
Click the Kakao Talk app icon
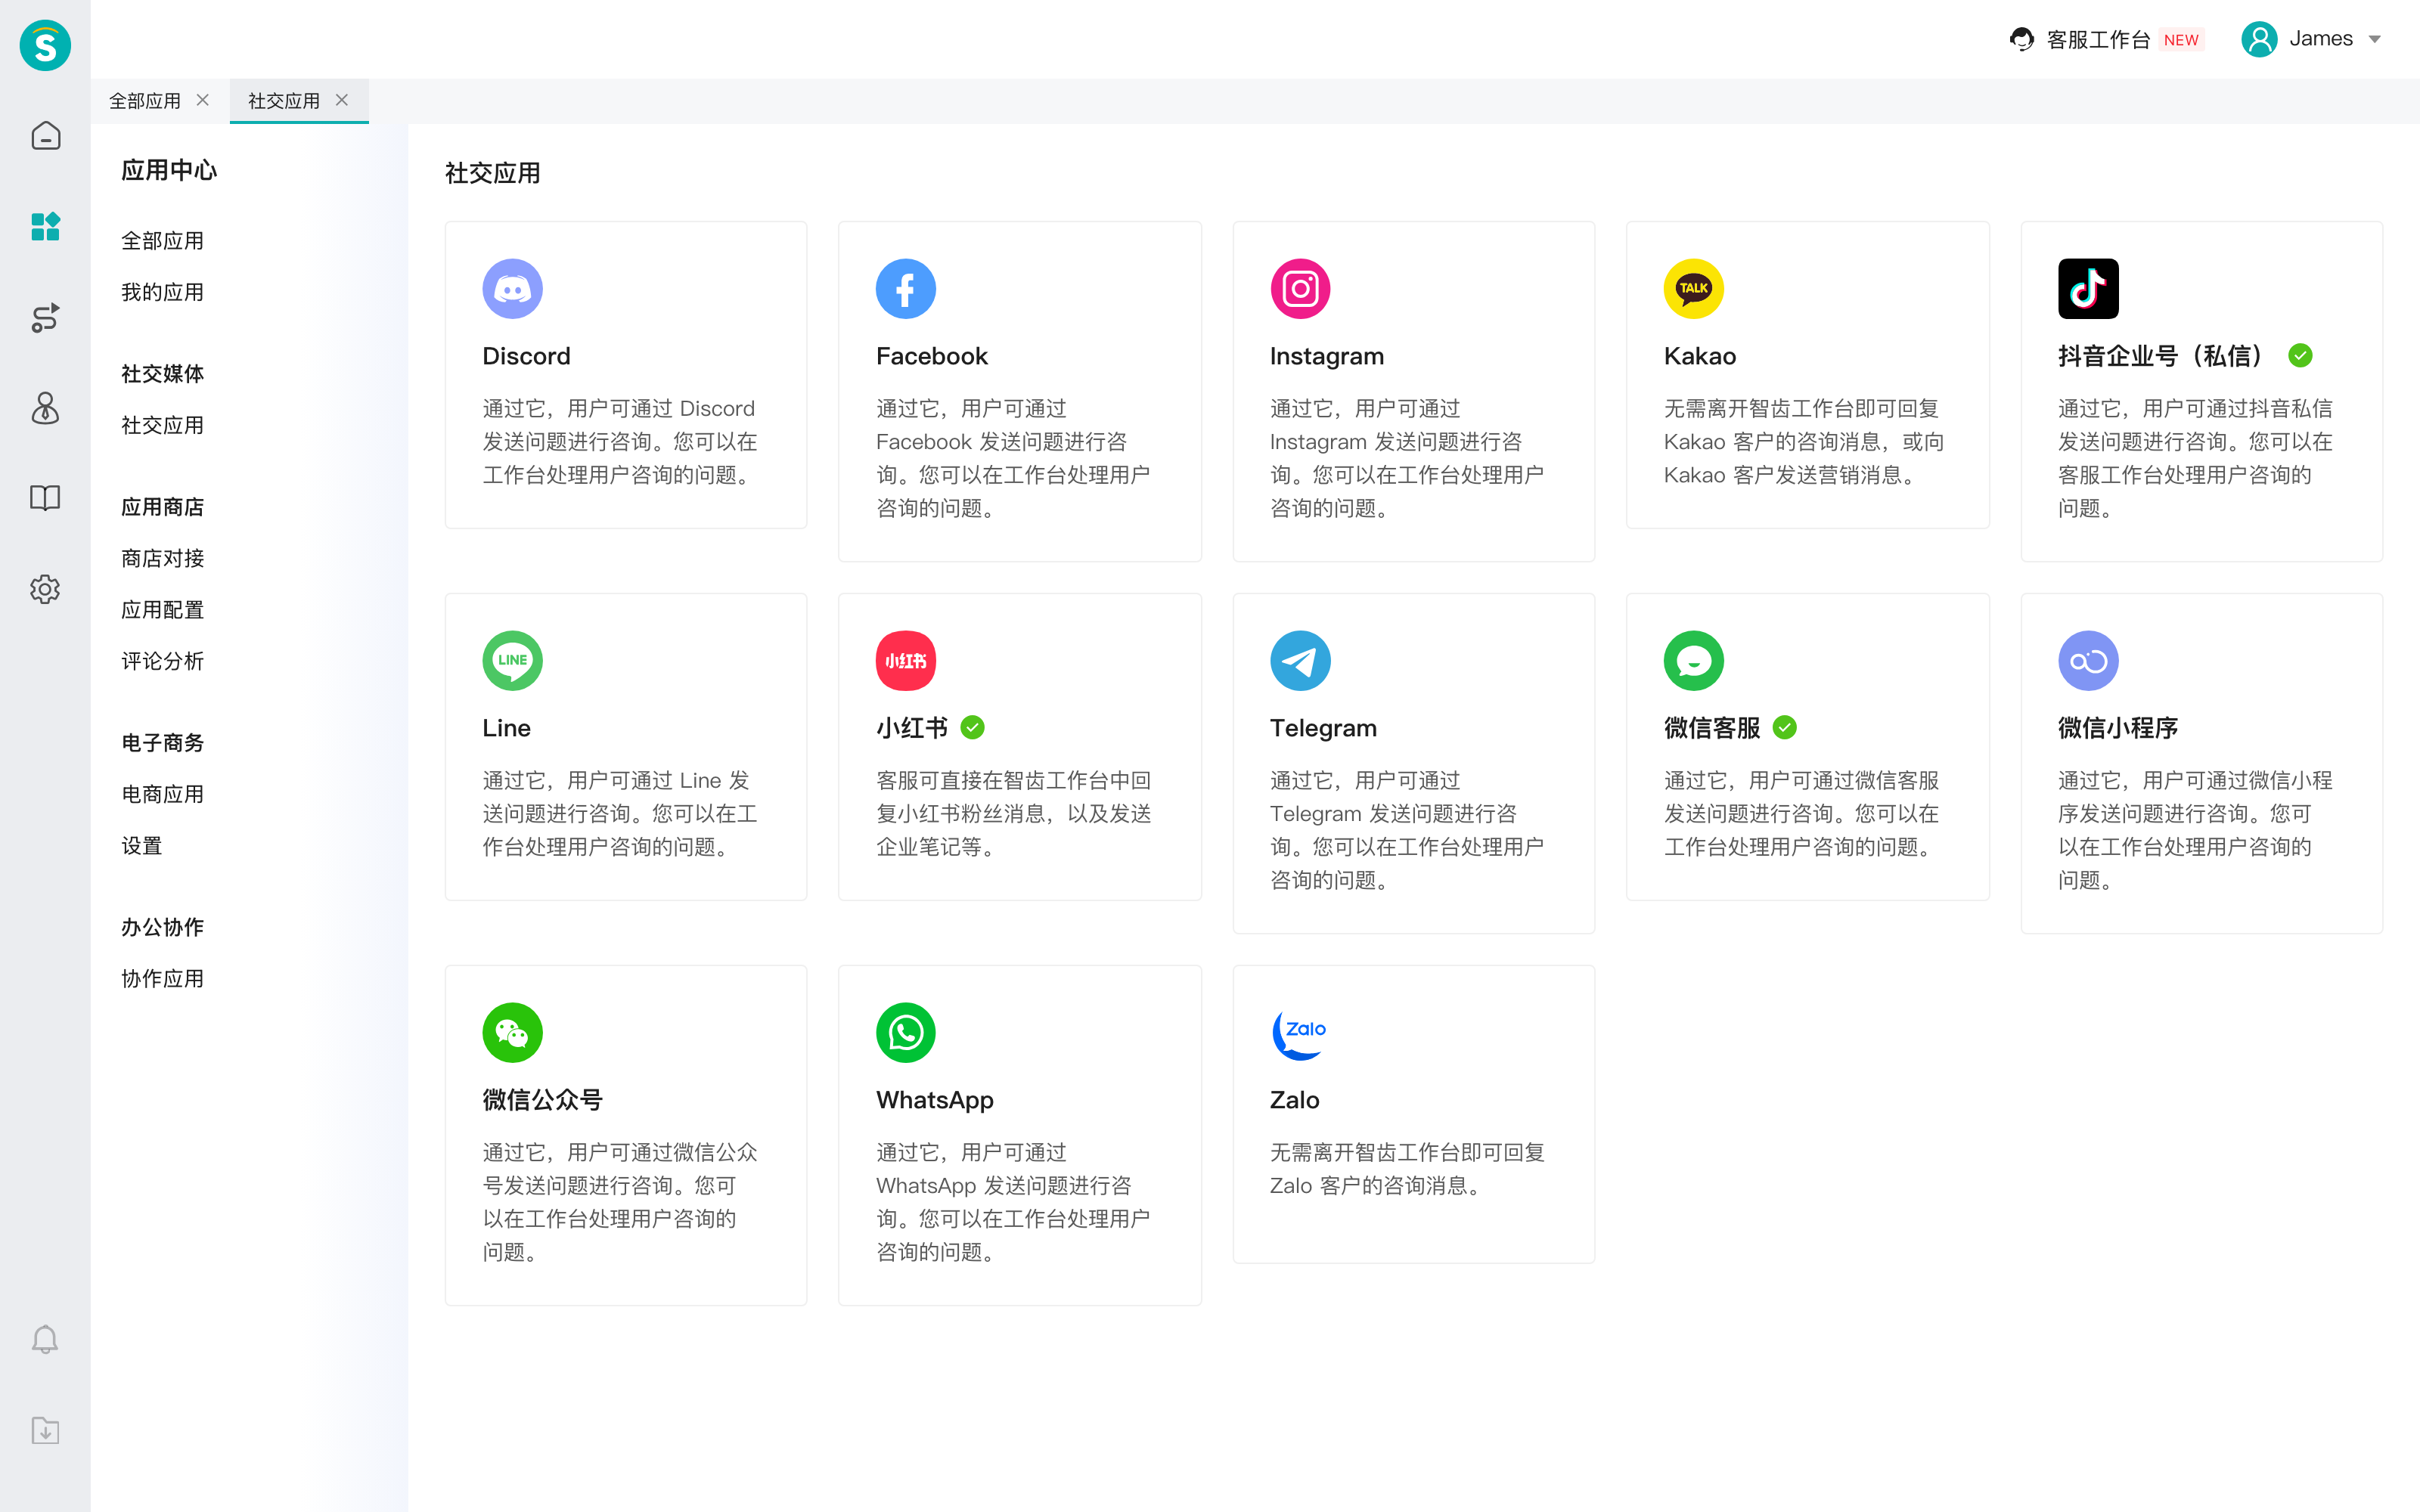(1694, 289)
